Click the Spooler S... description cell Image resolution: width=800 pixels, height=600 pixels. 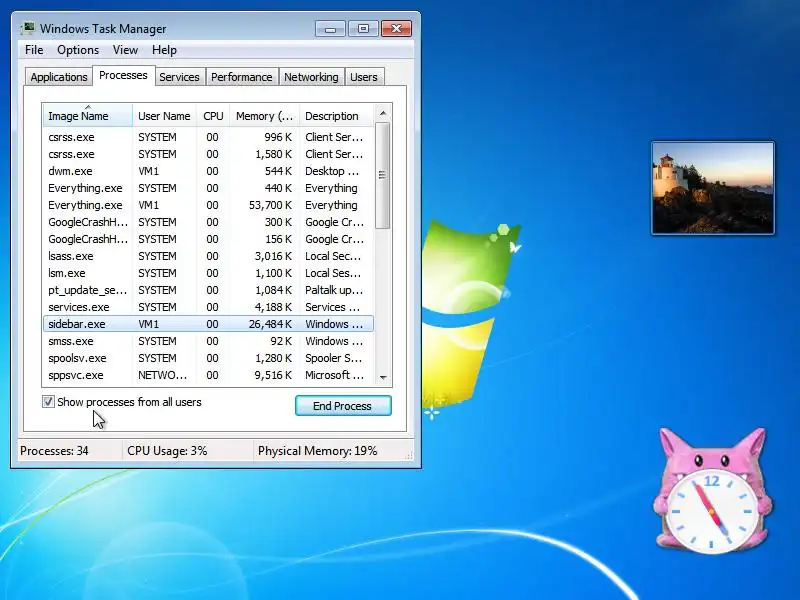click(x=334, y=358)
